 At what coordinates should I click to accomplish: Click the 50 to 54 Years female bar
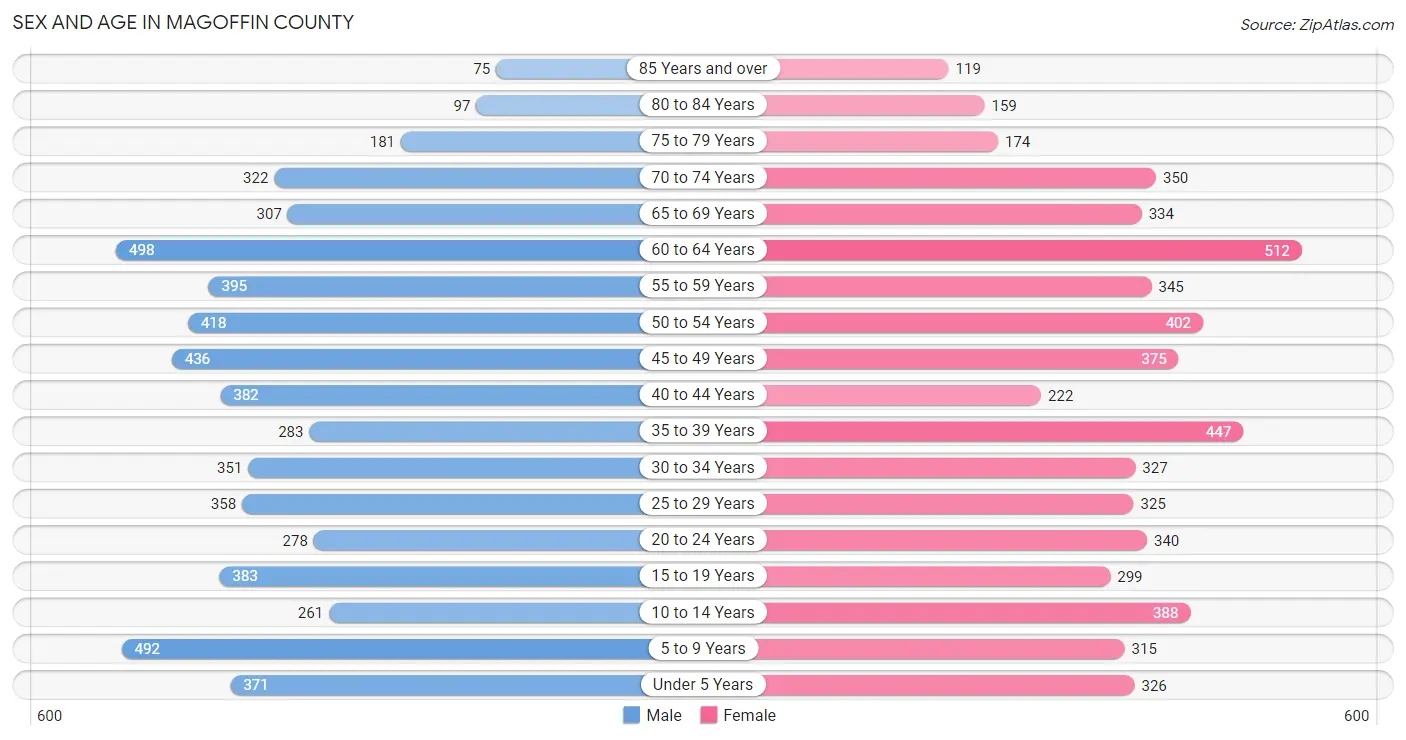click(981, 322)
